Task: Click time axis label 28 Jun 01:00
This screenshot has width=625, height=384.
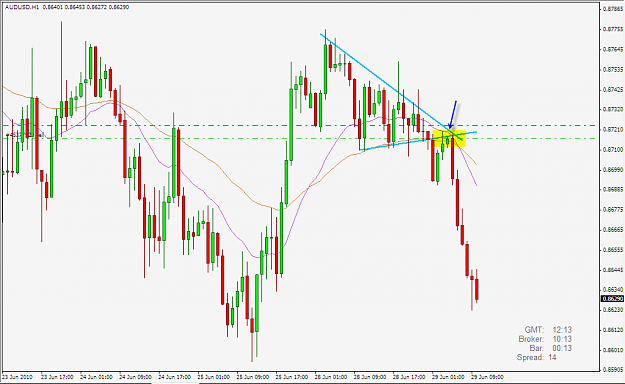Action: point(331,377)
